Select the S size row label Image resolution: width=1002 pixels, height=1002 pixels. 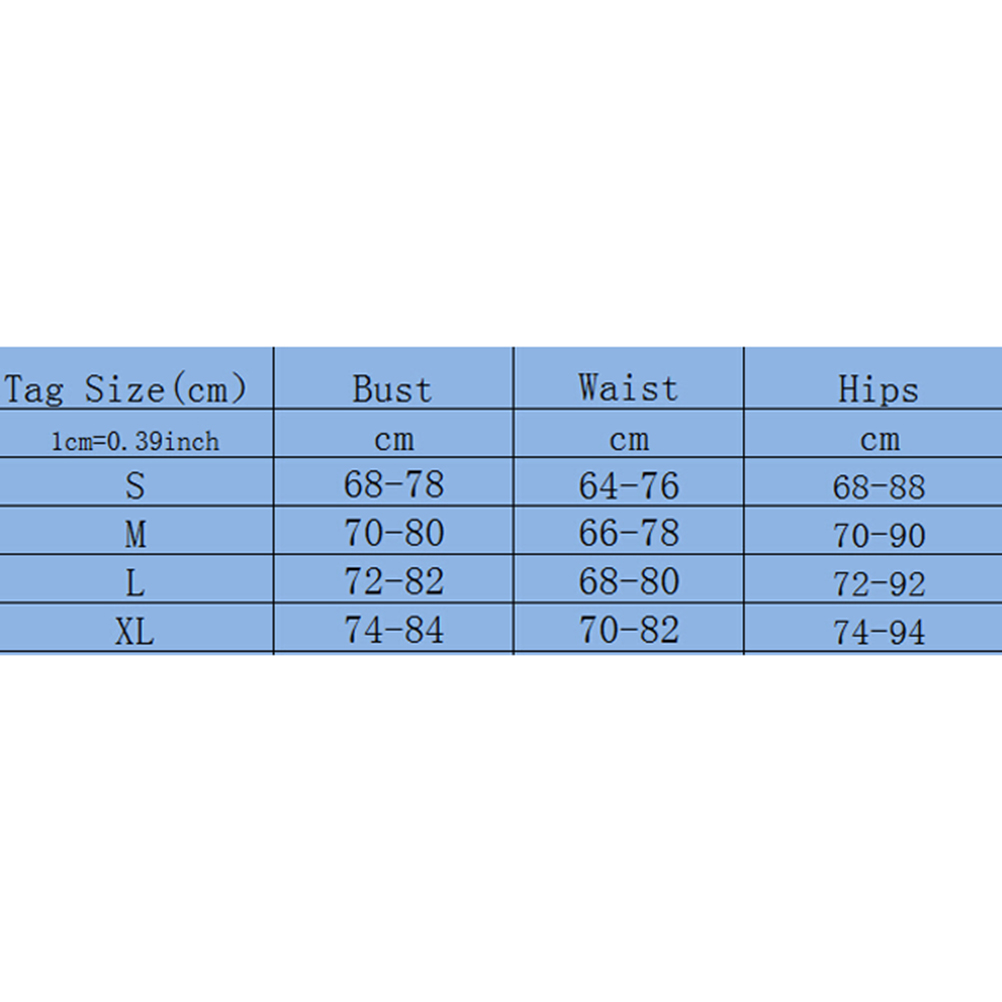pos(135,486)
